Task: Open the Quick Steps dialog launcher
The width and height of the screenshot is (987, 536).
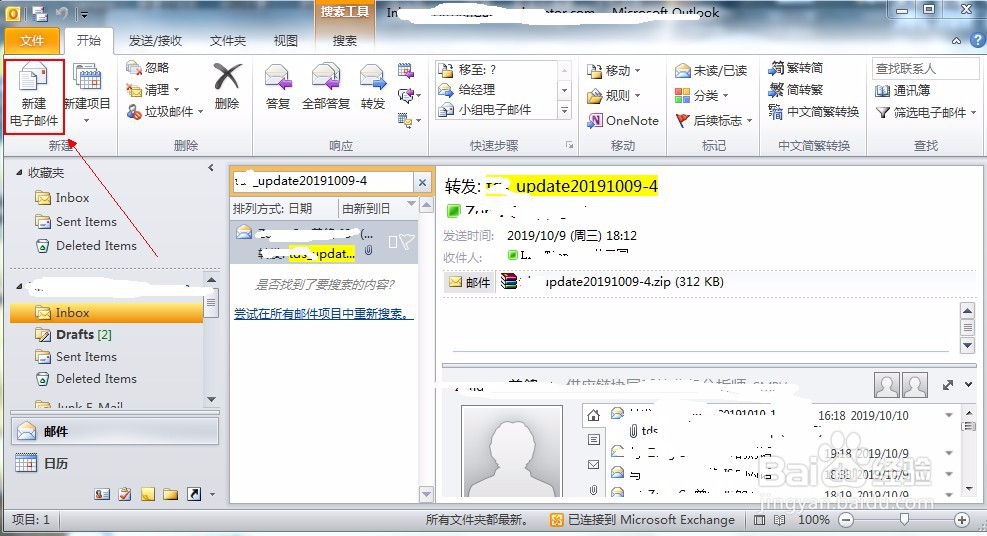Action: pos(570,145)
